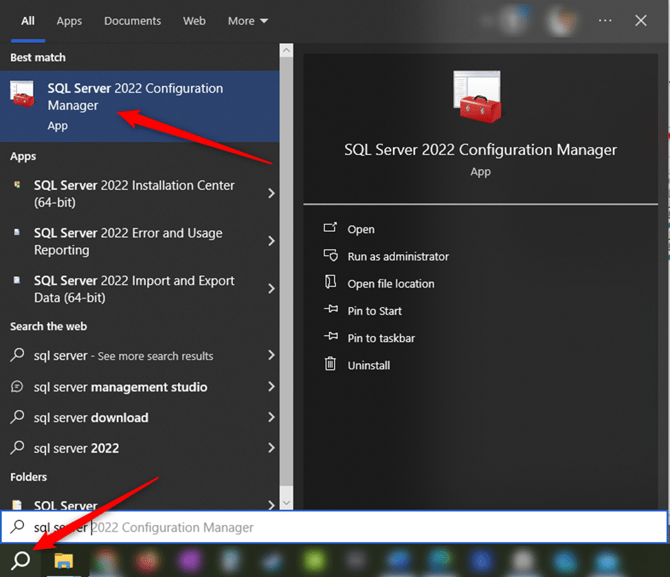The height and width of the screenshot is (577, 670).
Task: Expand SQL Server 2022 Error and Usage Reporting arrow
Action: (271, 241)
